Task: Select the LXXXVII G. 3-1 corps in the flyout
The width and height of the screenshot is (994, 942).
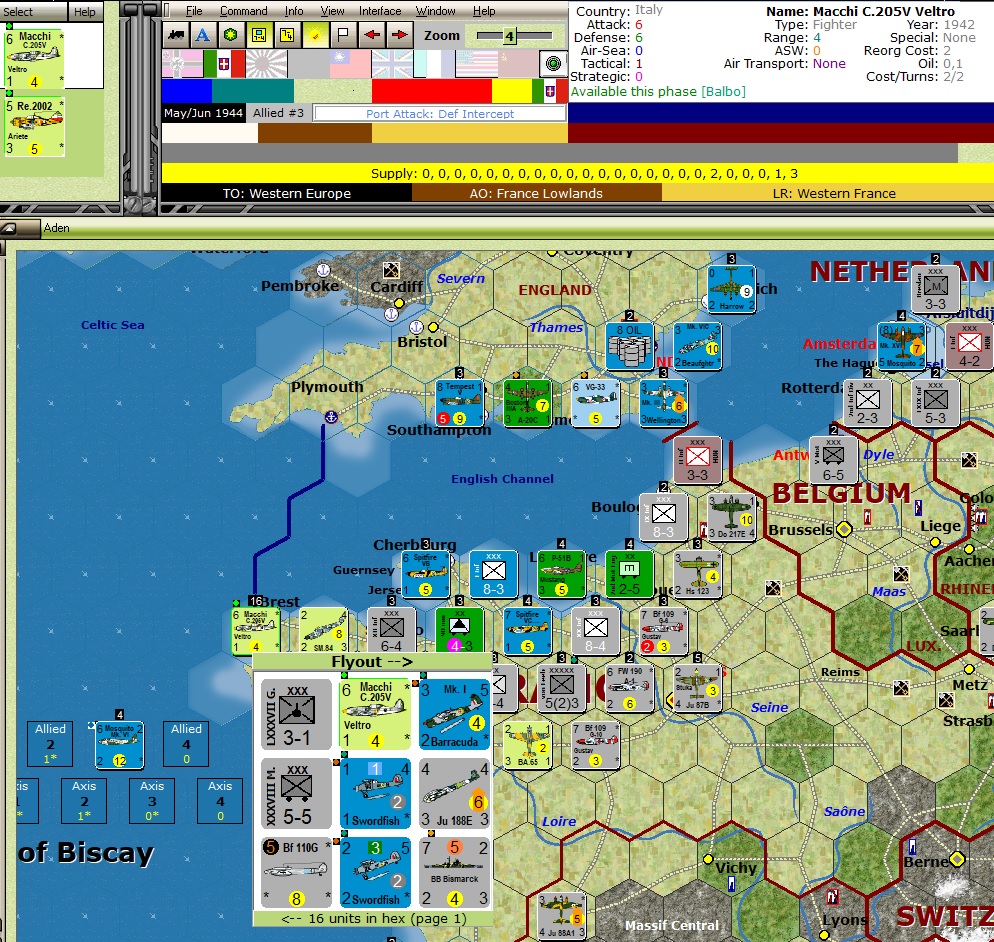Action: tap(296, 714)
